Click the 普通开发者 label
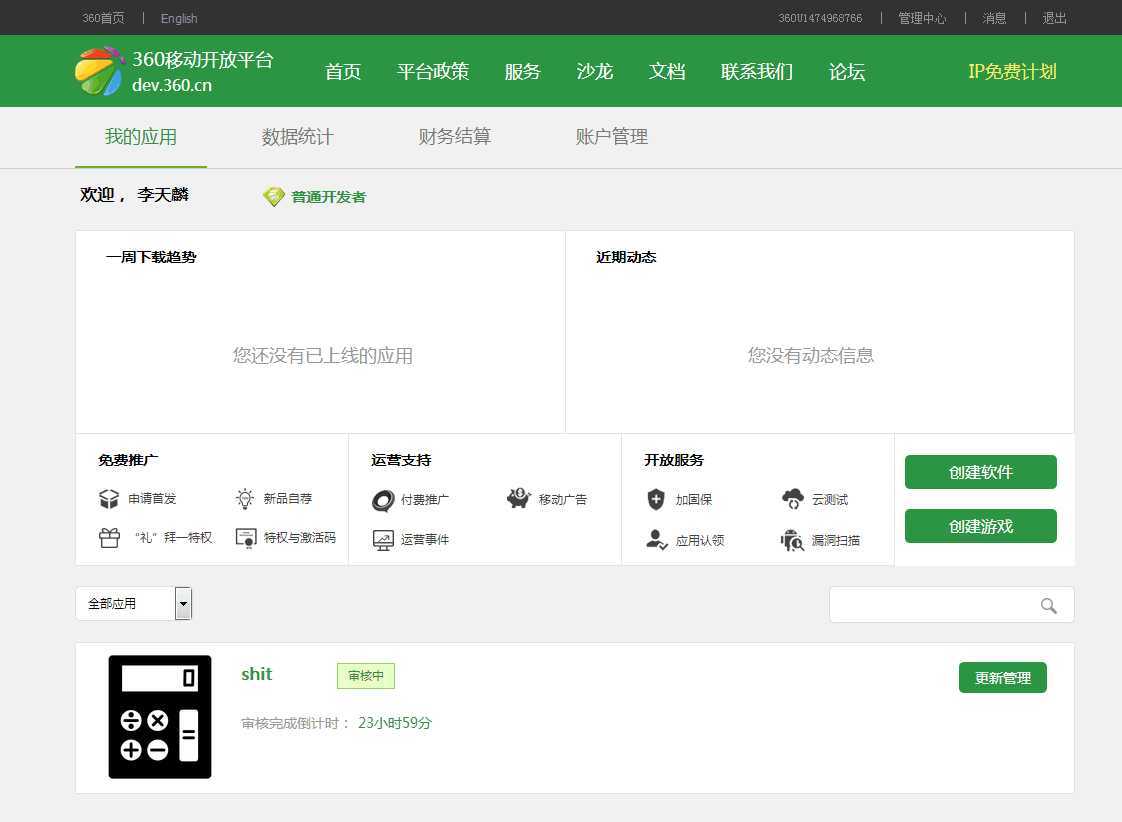 [328, 197]
